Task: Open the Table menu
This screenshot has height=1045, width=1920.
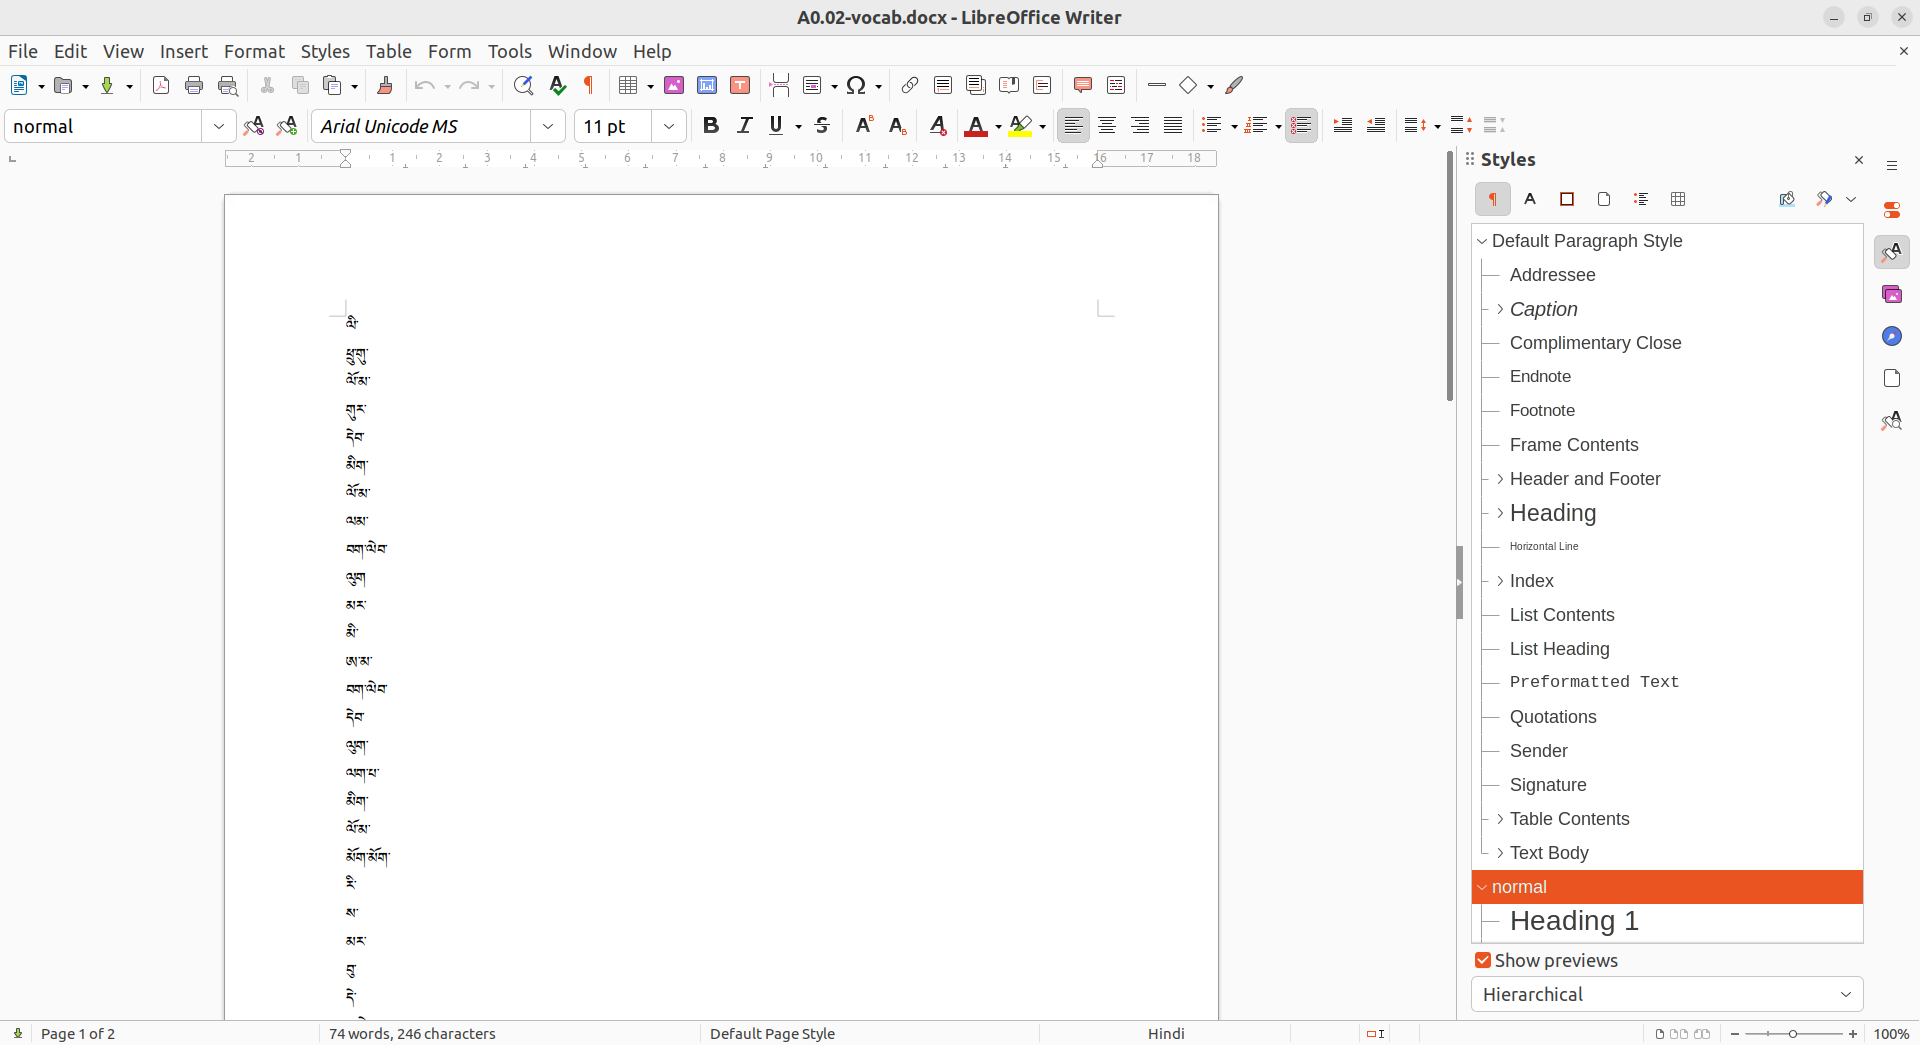Action: [389, 51]
